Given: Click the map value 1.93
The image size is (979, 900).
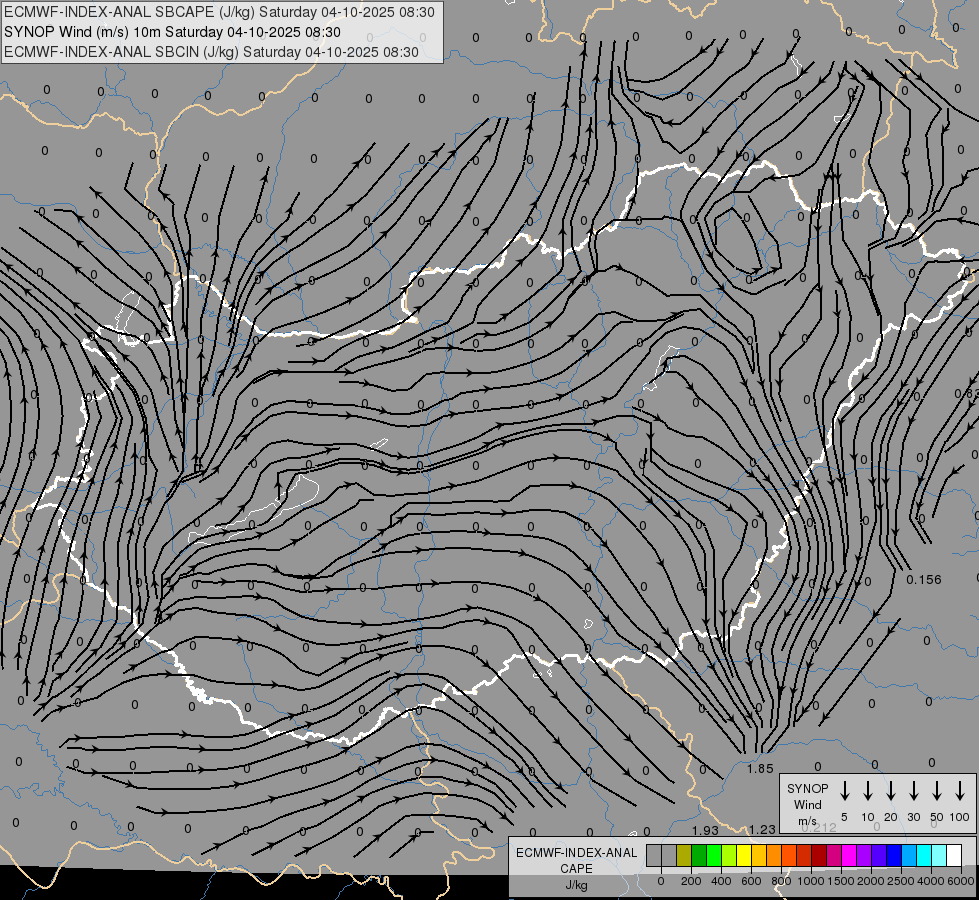Looking at the screenshot, I should [705, 830].
